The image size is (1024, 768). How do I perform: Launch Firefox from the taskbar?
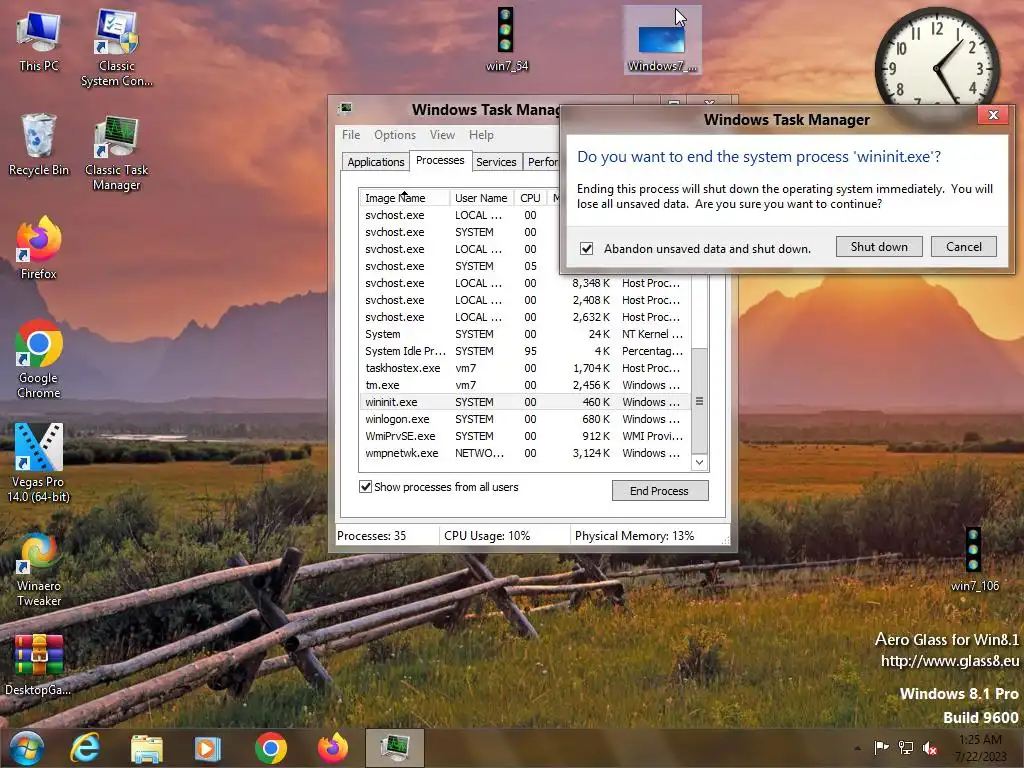[333, 748]
